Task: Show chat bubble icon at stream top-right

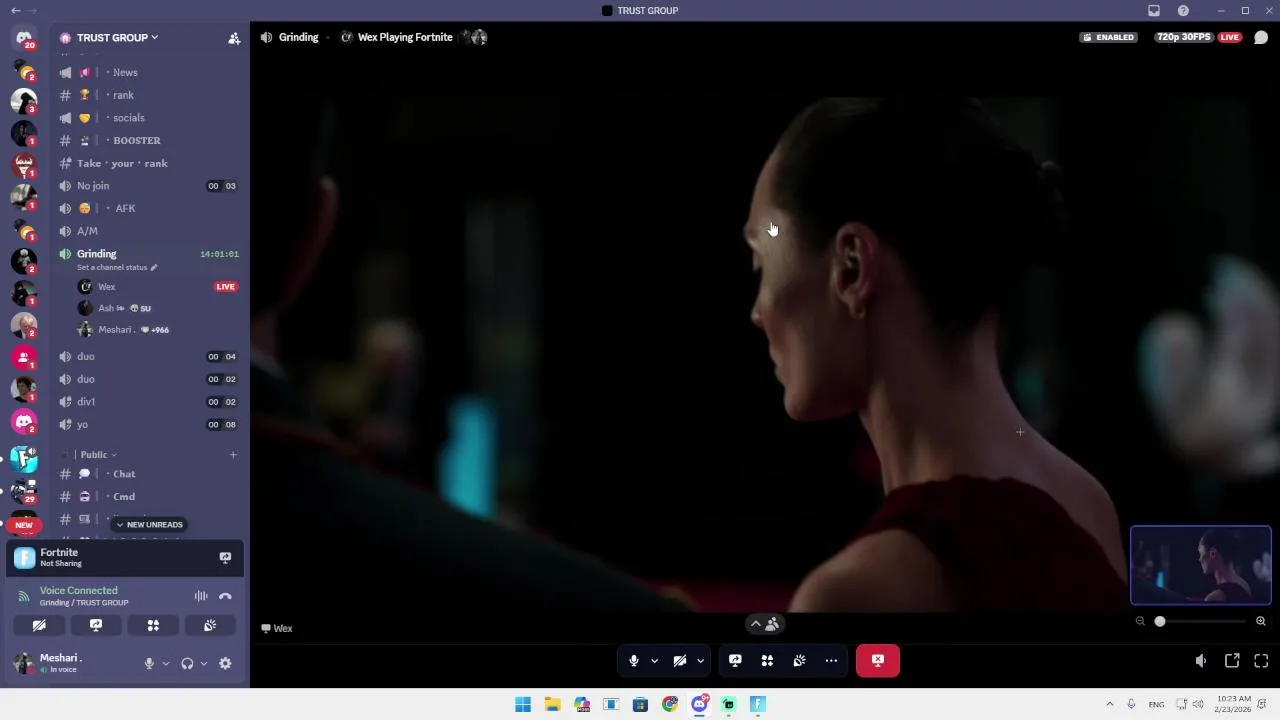Action: pos(1261,37)
